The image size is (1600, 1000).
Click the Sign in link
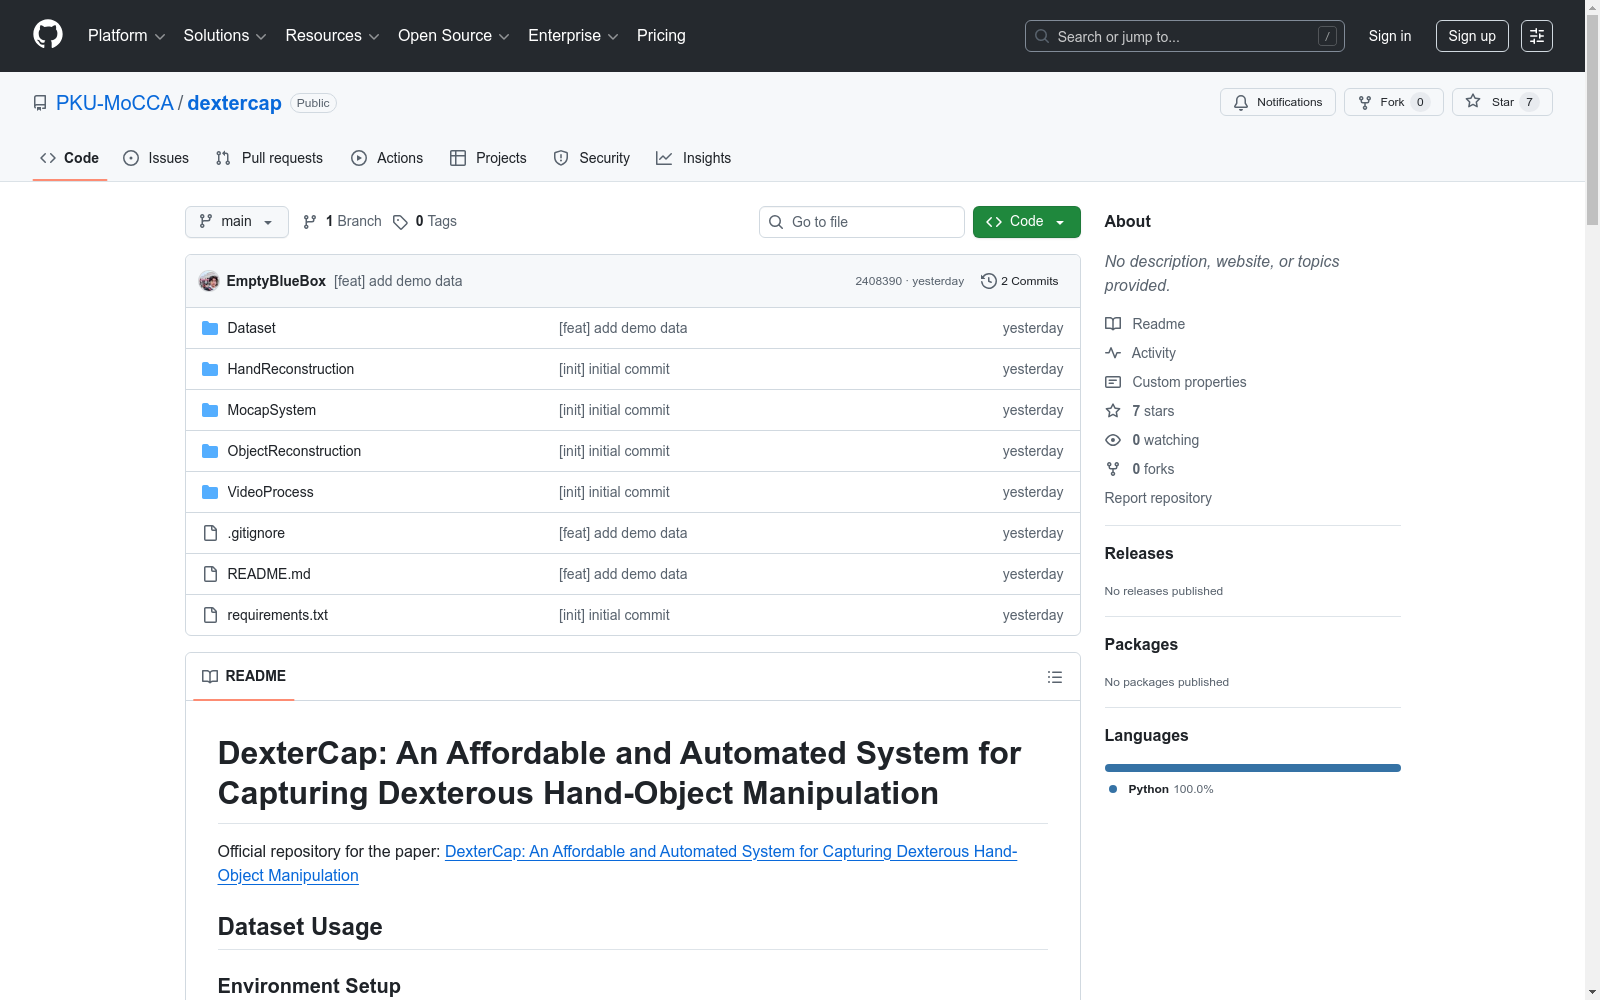click(x=1390, y=36)
